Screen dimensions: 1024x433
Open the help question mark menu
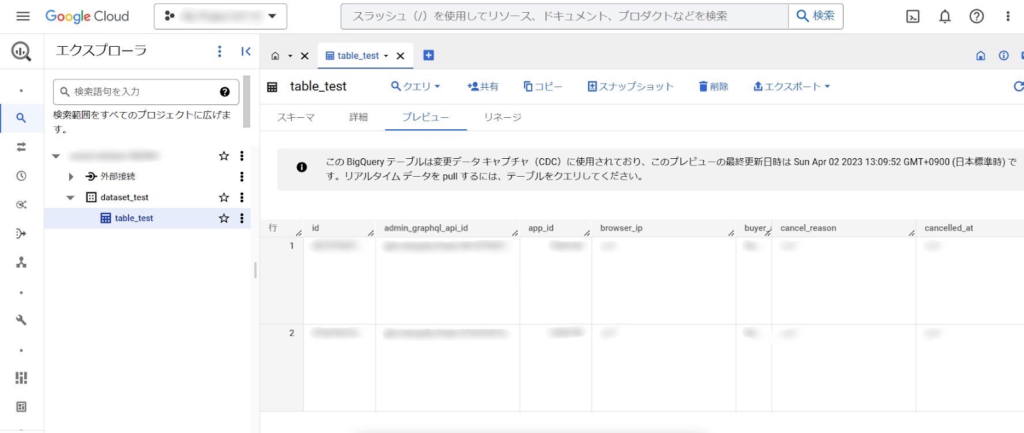click(977, 16)
